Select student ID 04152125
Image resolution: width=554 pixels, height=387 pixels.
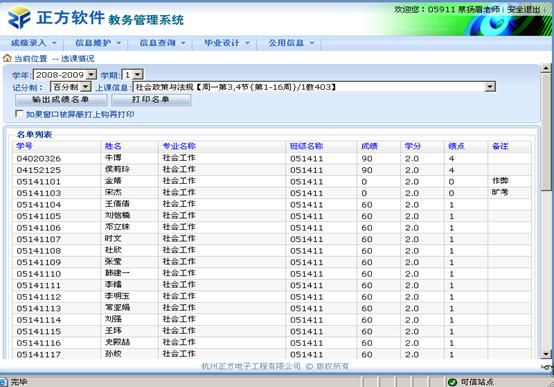pyautogui.click(x=39, y=170)
